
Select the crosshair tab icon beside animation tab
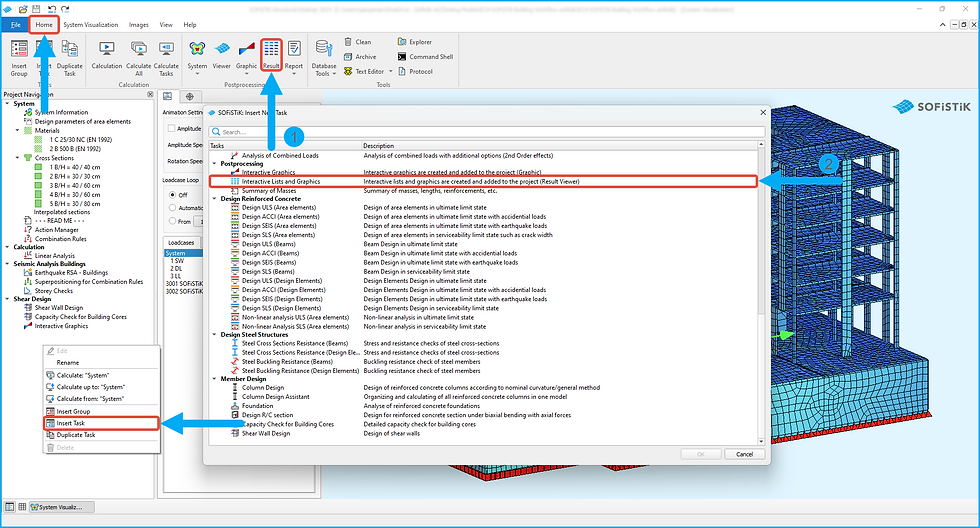[190, 96]
